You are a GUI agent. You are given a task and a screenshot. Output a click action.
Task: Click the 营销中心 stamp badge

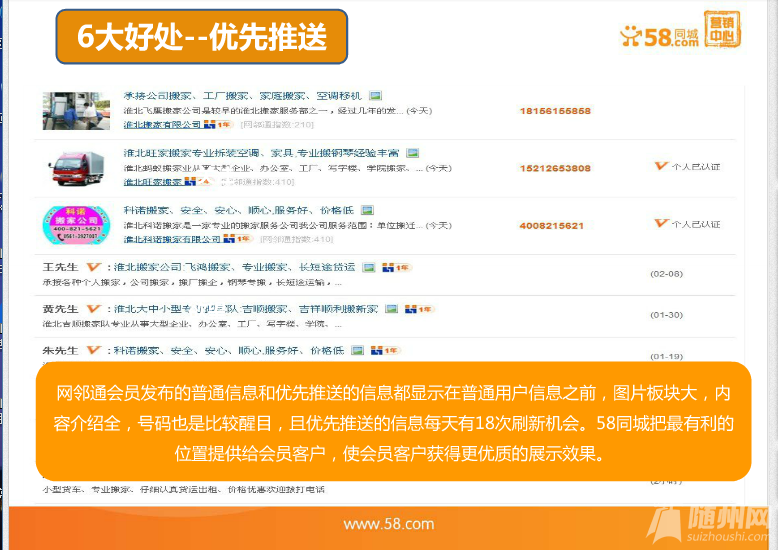pyautogui.click(x=722, y=29)
